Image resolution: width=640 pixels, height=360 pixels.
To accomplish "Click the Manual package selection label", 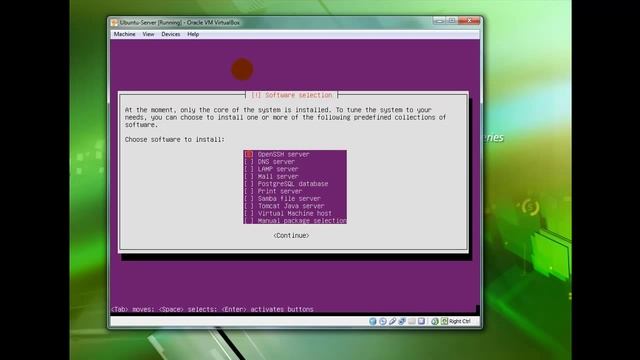I will click(302, 220).
